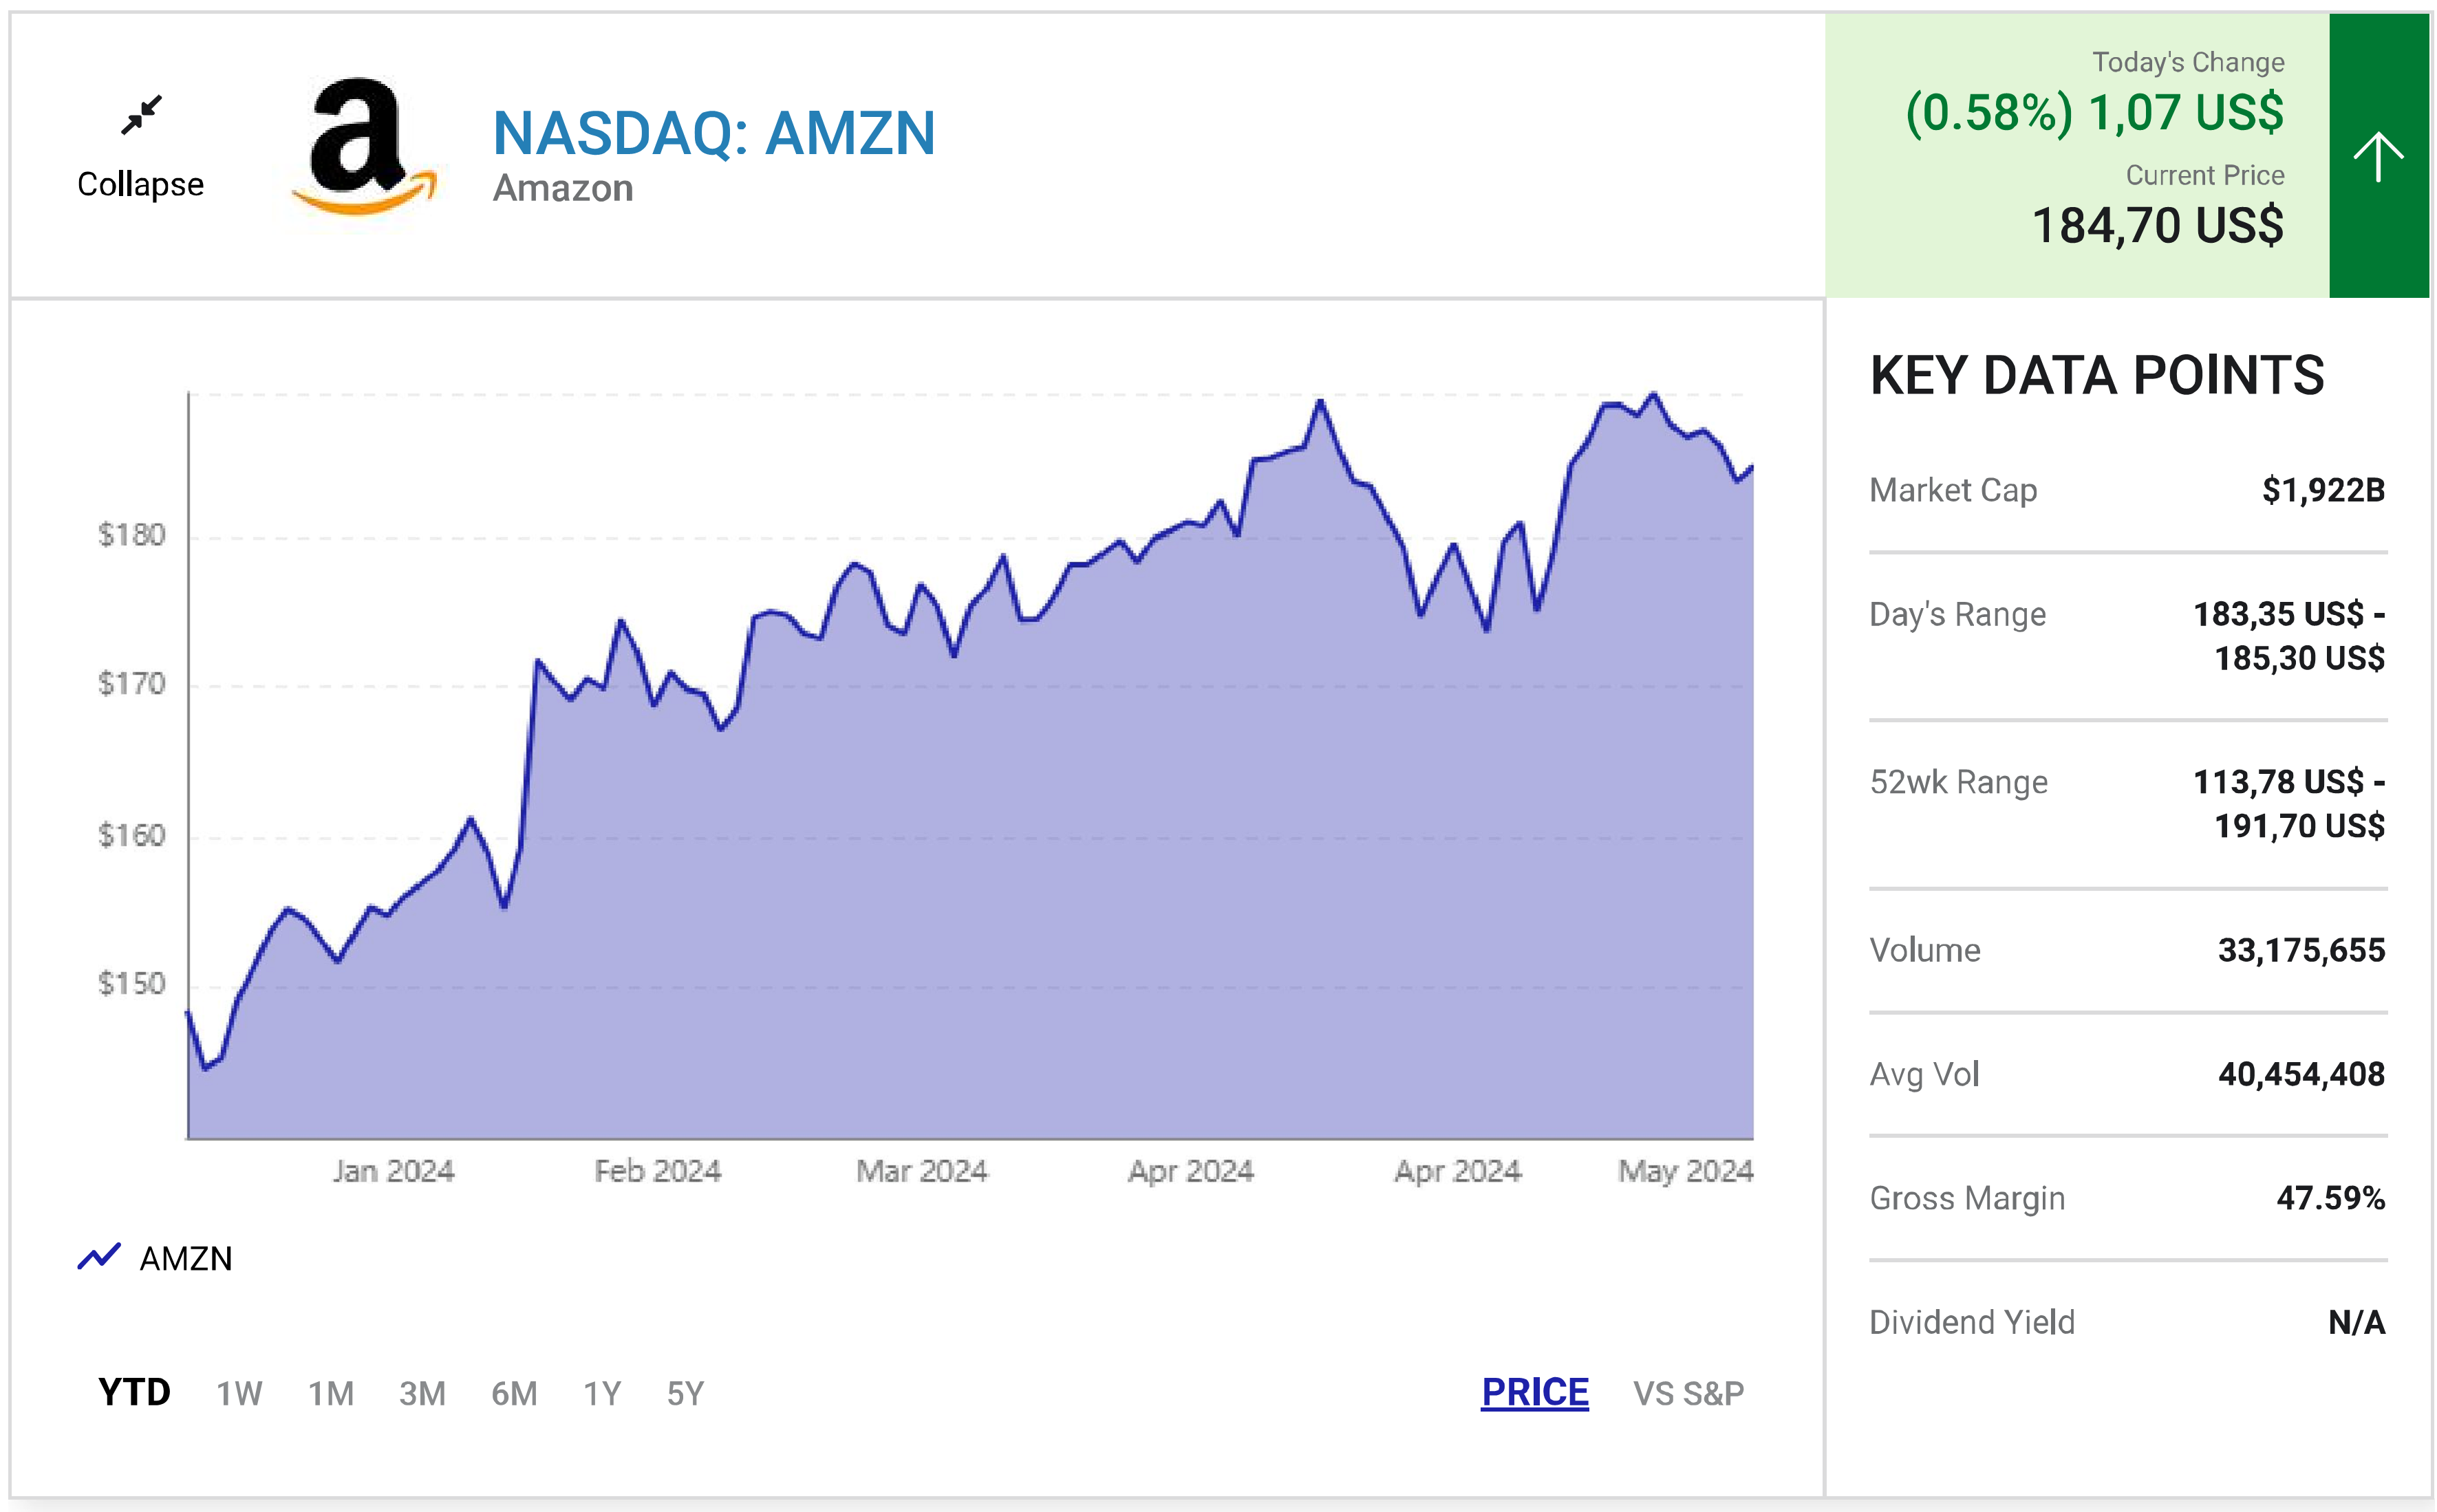2437x1512 pixels.
Task: Toggle the AMZN series legend label
Action: click(x=186, y=1258)
